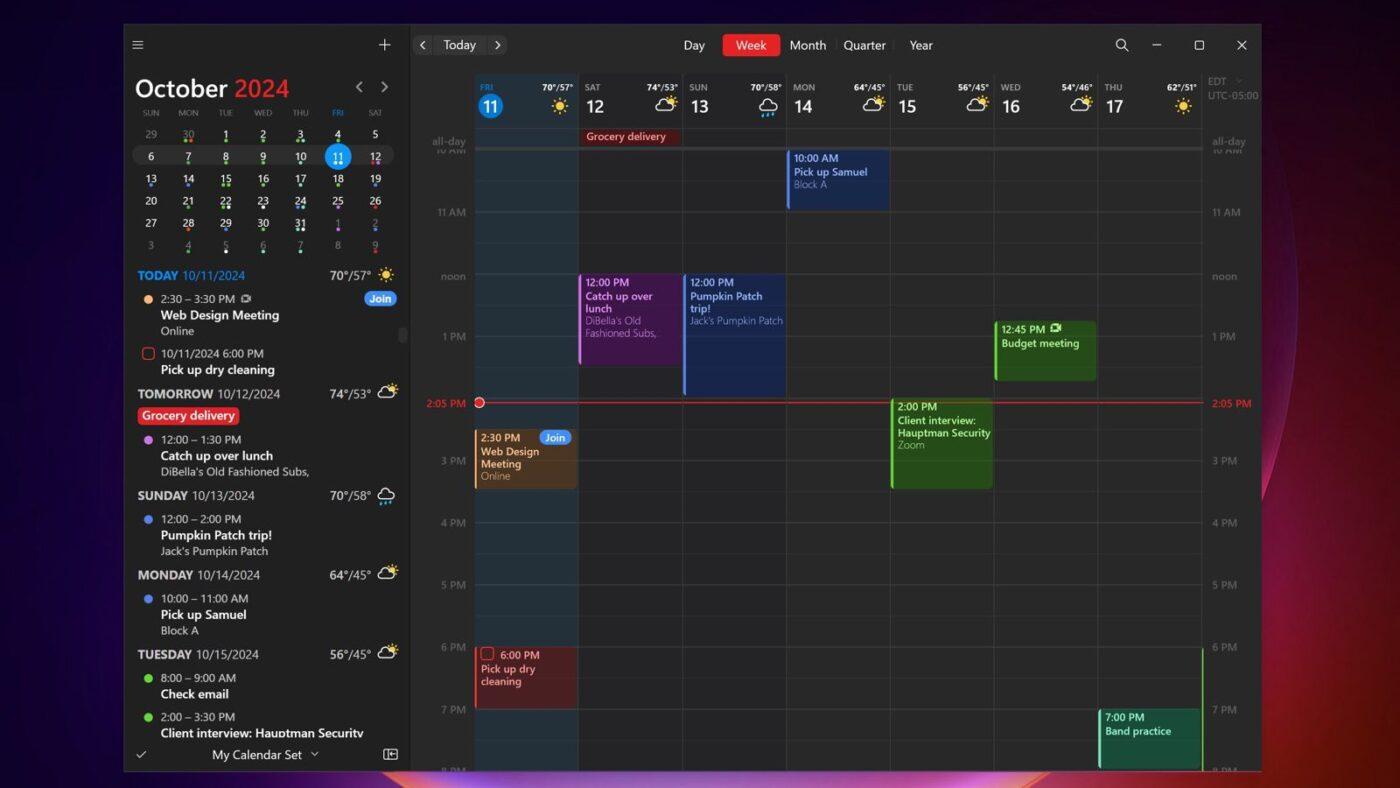
Task: Click the sun icon beside TODAY 70°/57°
Action: point(386,275)
